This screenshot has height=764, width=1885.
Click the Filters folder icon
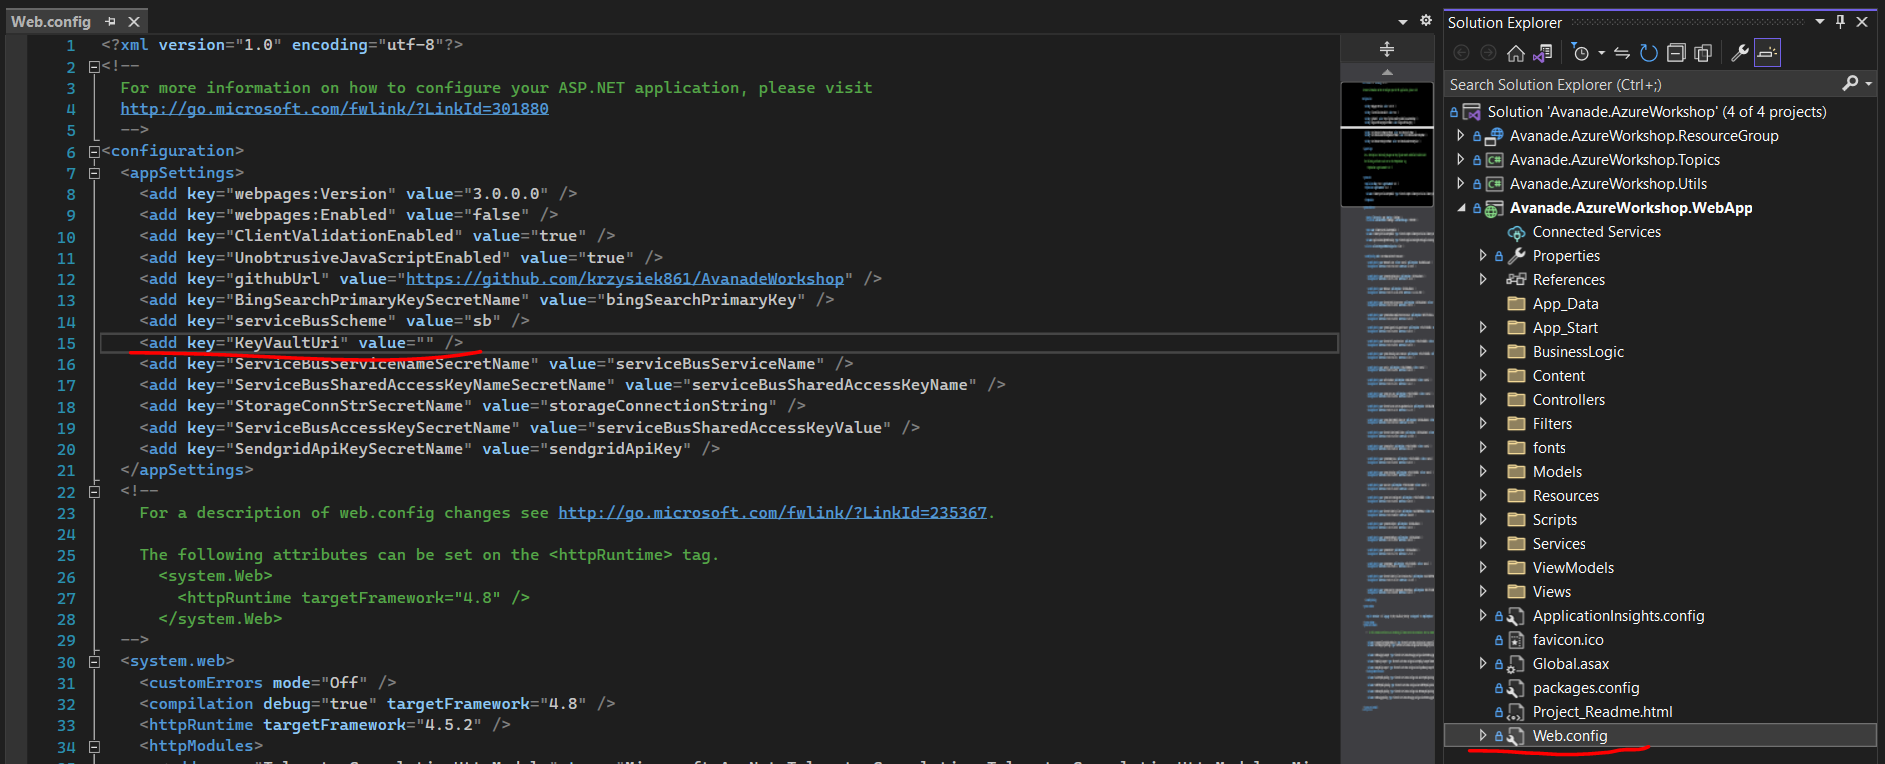click(x=1516, y=423)
